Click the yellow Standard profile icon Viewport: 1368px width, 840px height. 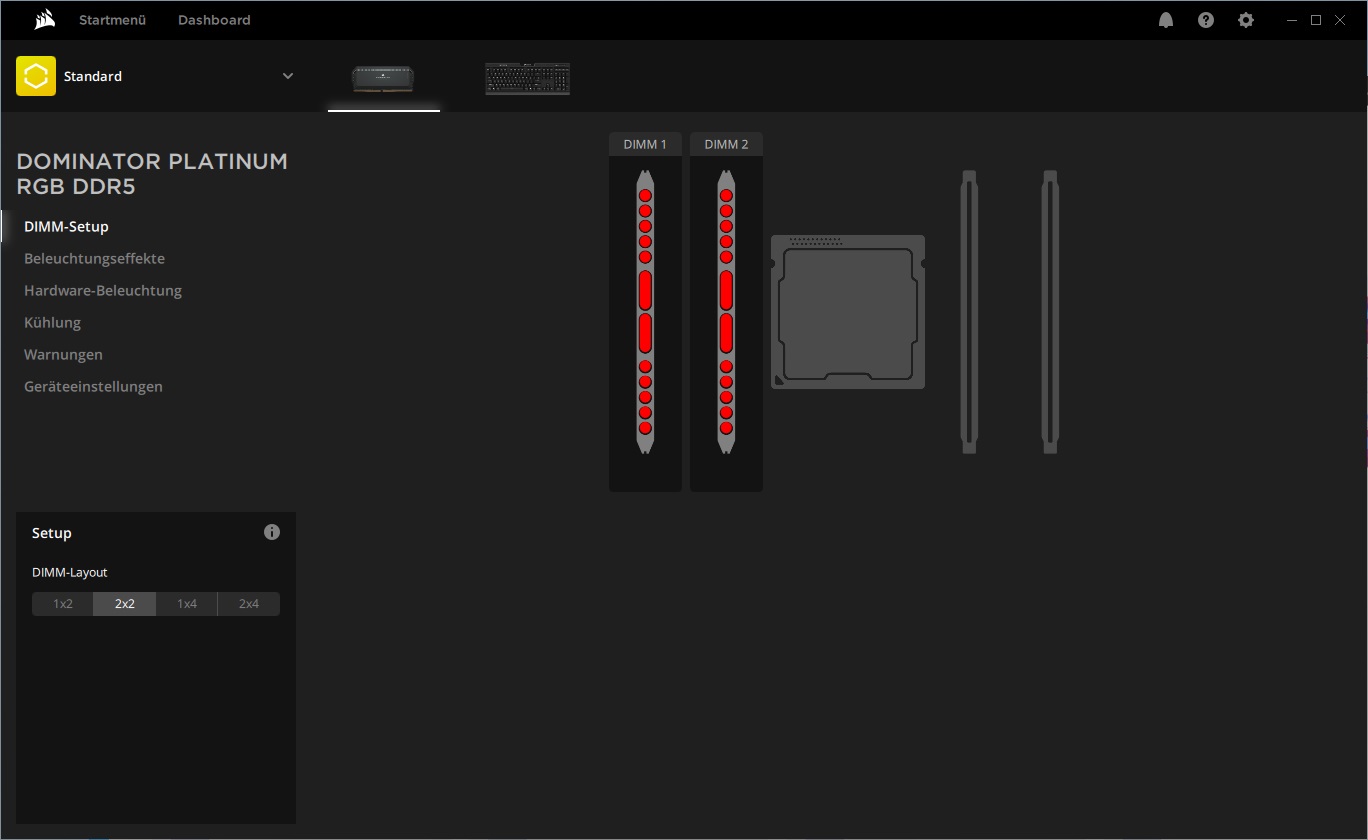pos(36,76)
